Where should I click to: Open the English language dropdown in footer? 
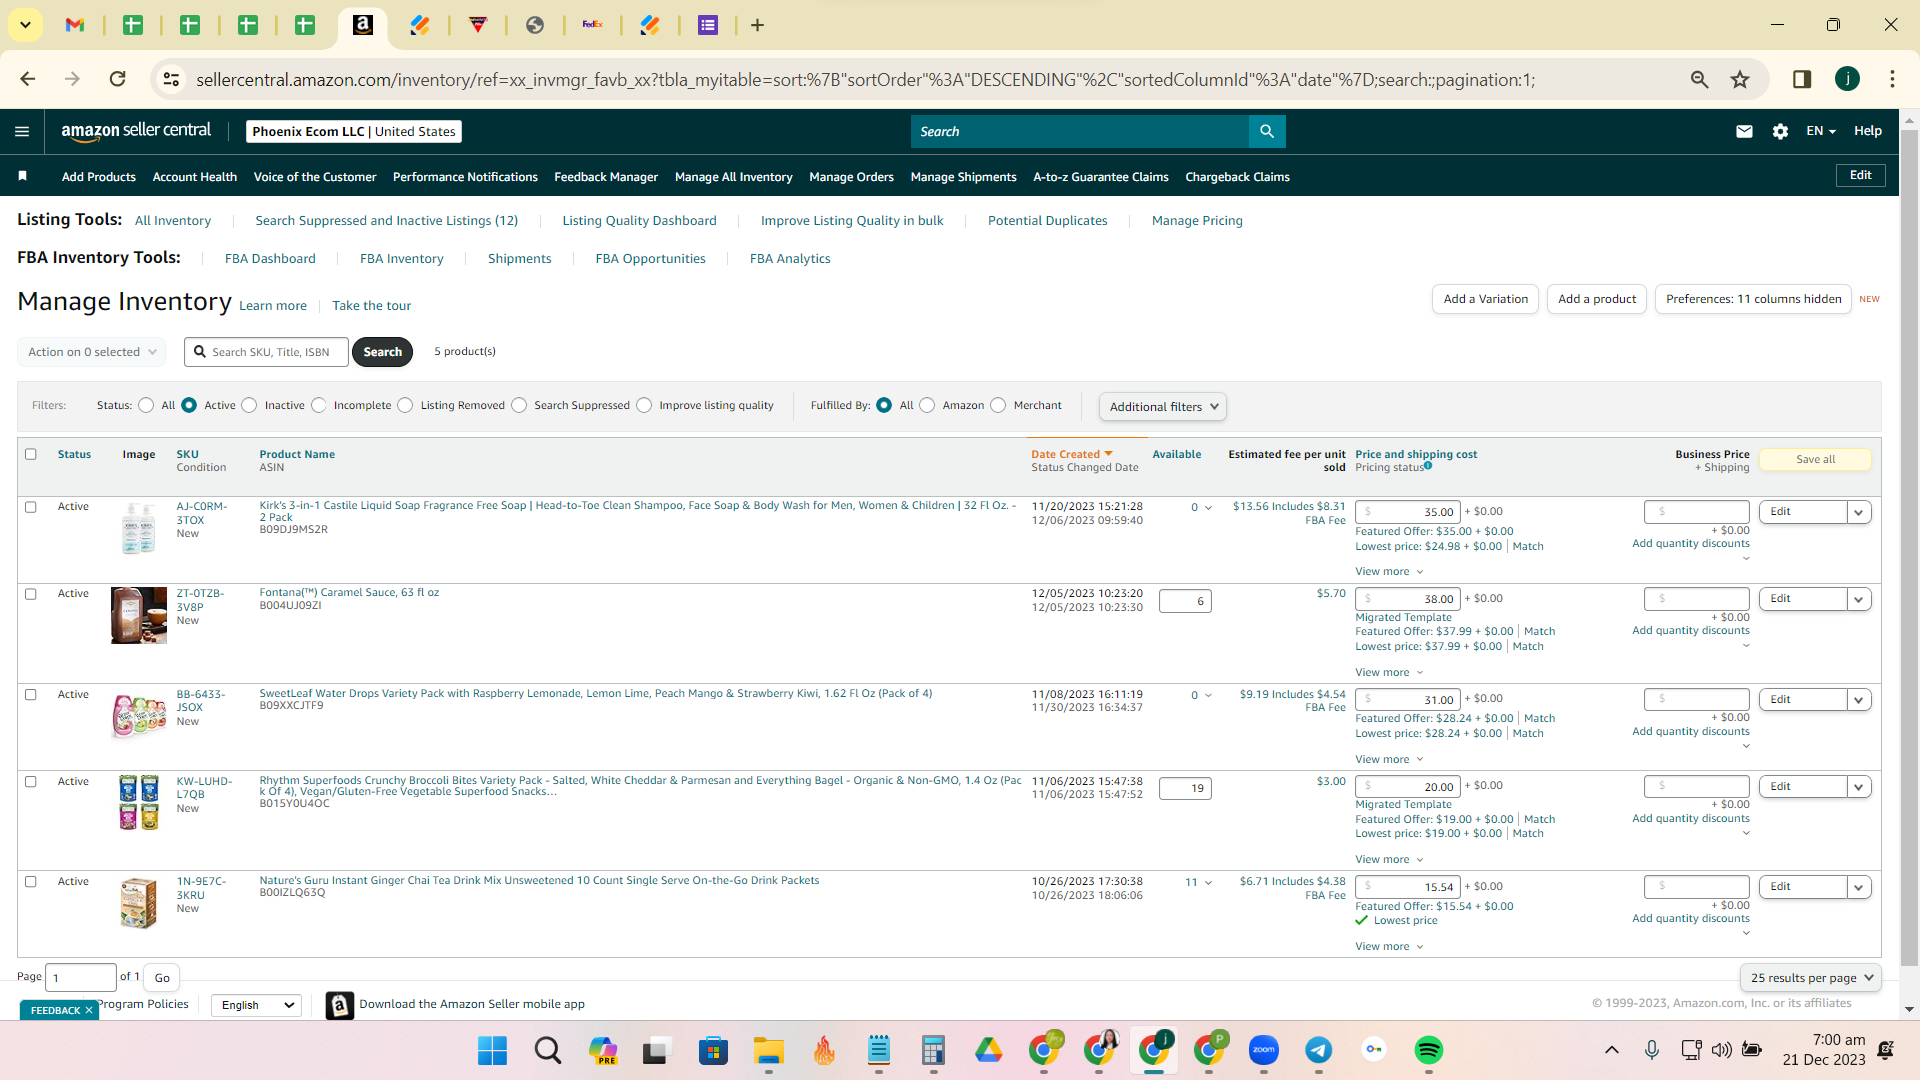click(257, 1005)
